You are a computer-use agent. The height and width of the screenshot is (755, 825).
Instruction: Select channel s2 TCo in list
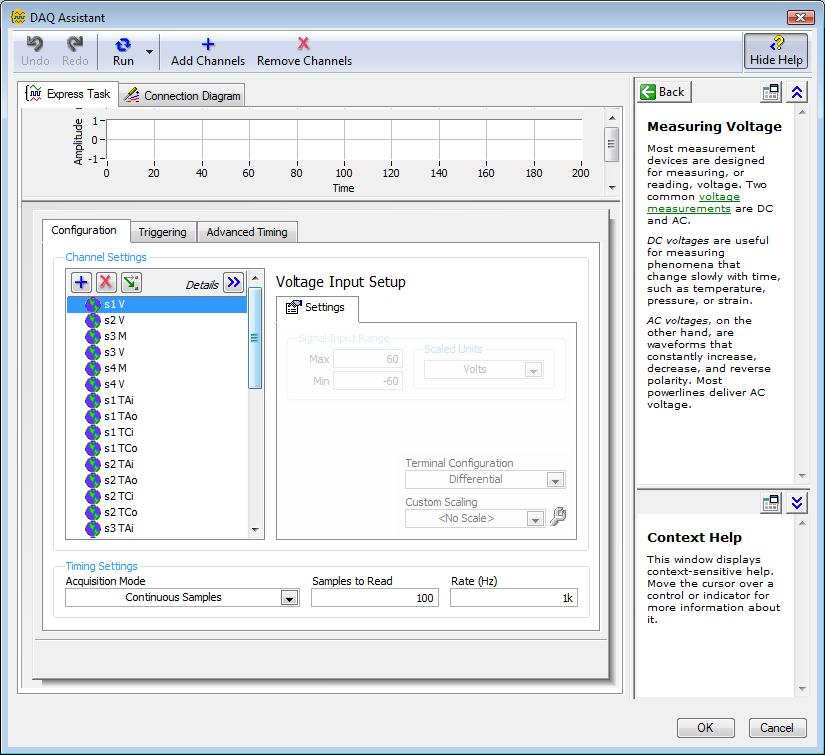156,512
